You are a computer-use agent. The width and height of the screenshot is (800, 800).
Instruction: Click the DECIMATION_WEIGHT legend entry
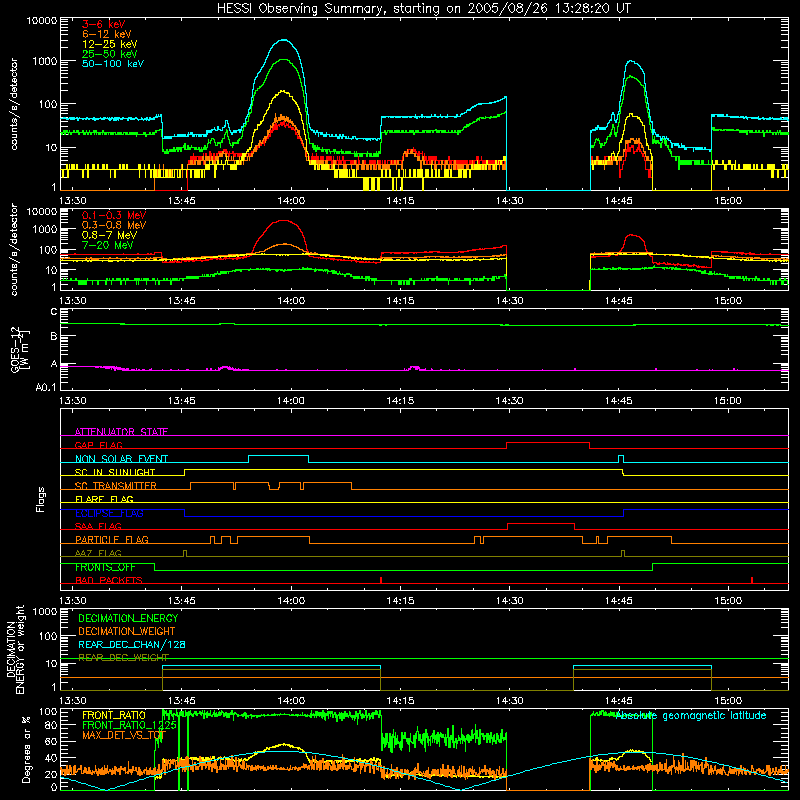(127, 631)
